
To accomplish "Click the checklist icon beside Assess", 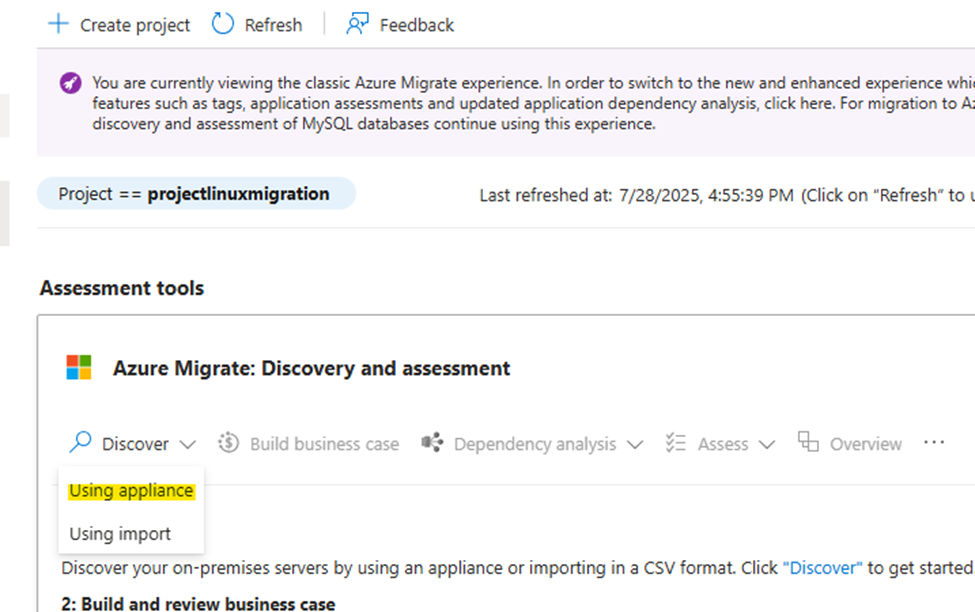I will tap(675, 442).
